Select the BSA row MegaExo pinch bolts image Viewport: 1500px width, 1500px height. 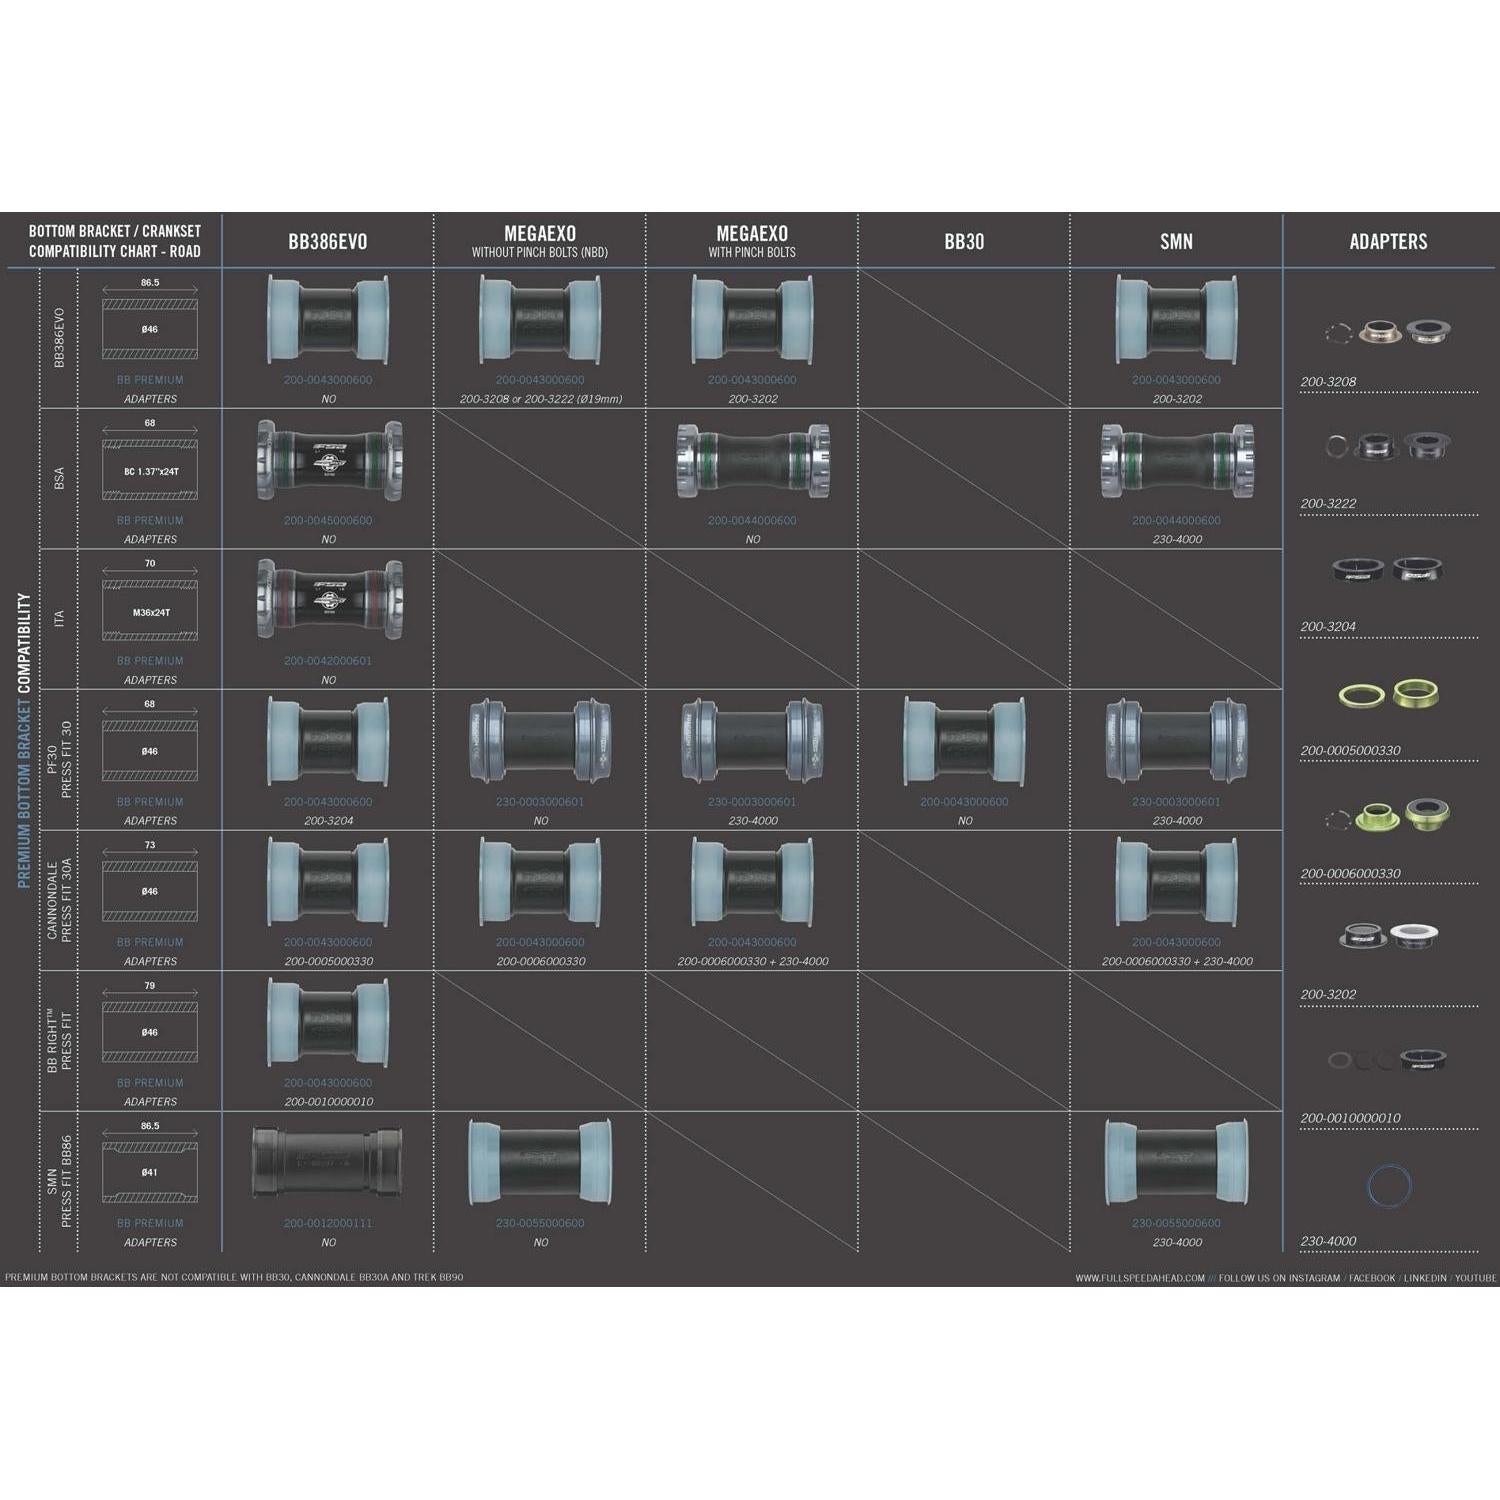[x=752, y=461]
